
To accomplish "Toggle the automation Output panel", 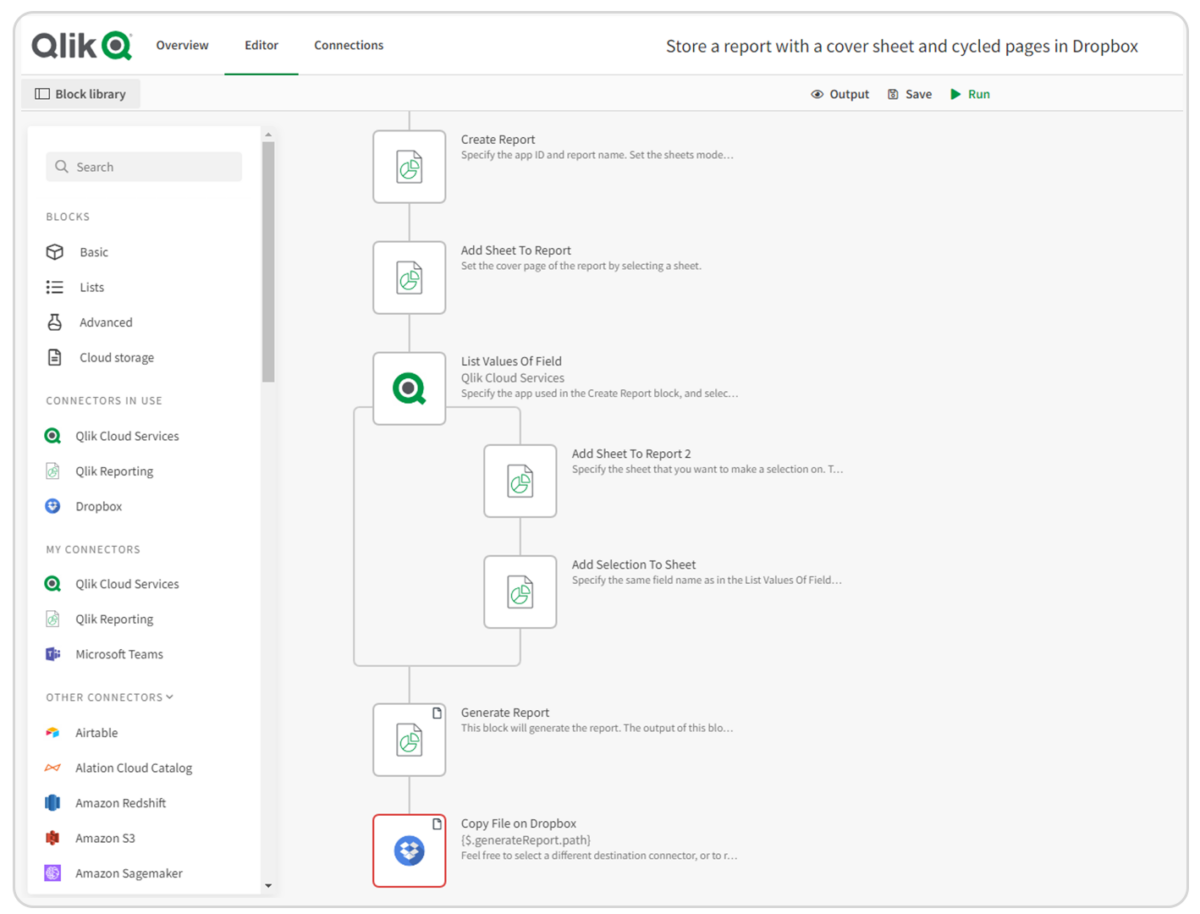I will (840, 94).
